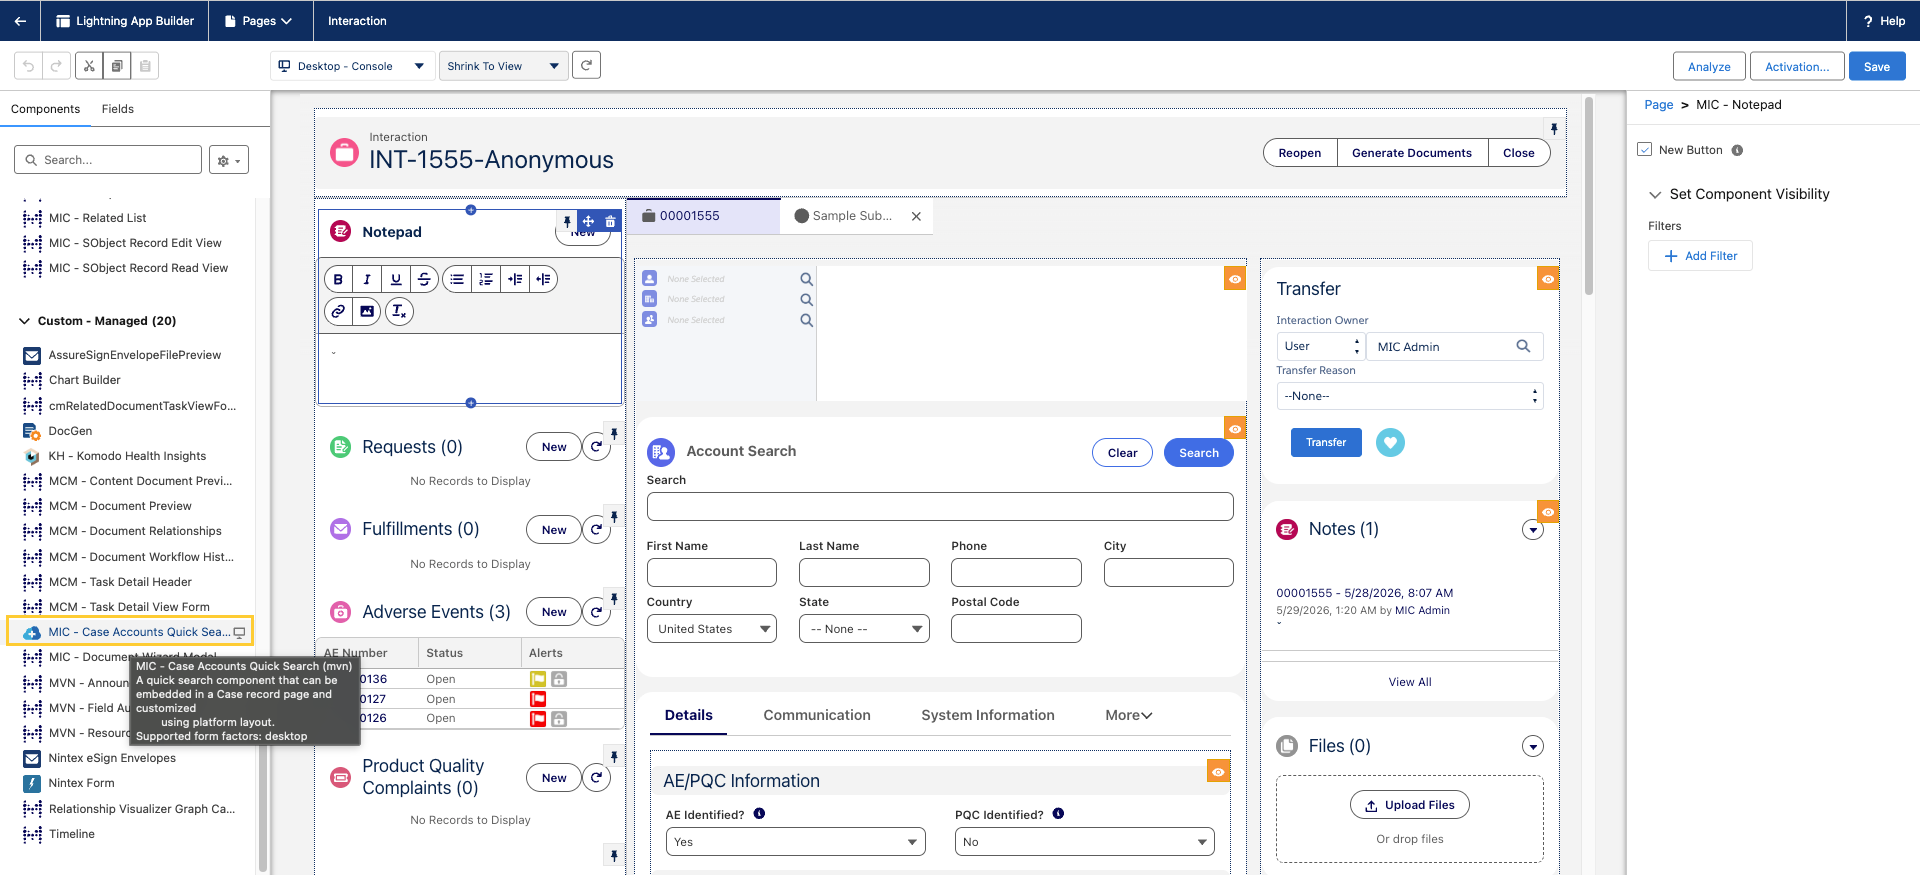Open the AE Identified dropdown

coord(795,842)
